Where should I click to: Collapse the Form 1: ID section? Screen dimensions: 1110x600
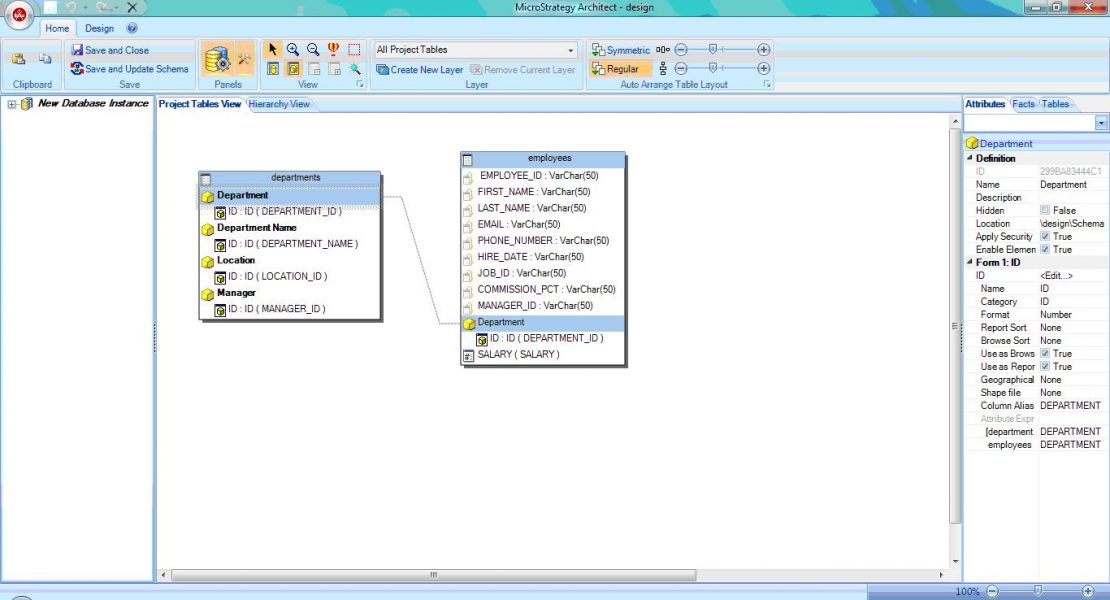pyautogui.click(x=970, y=262)
